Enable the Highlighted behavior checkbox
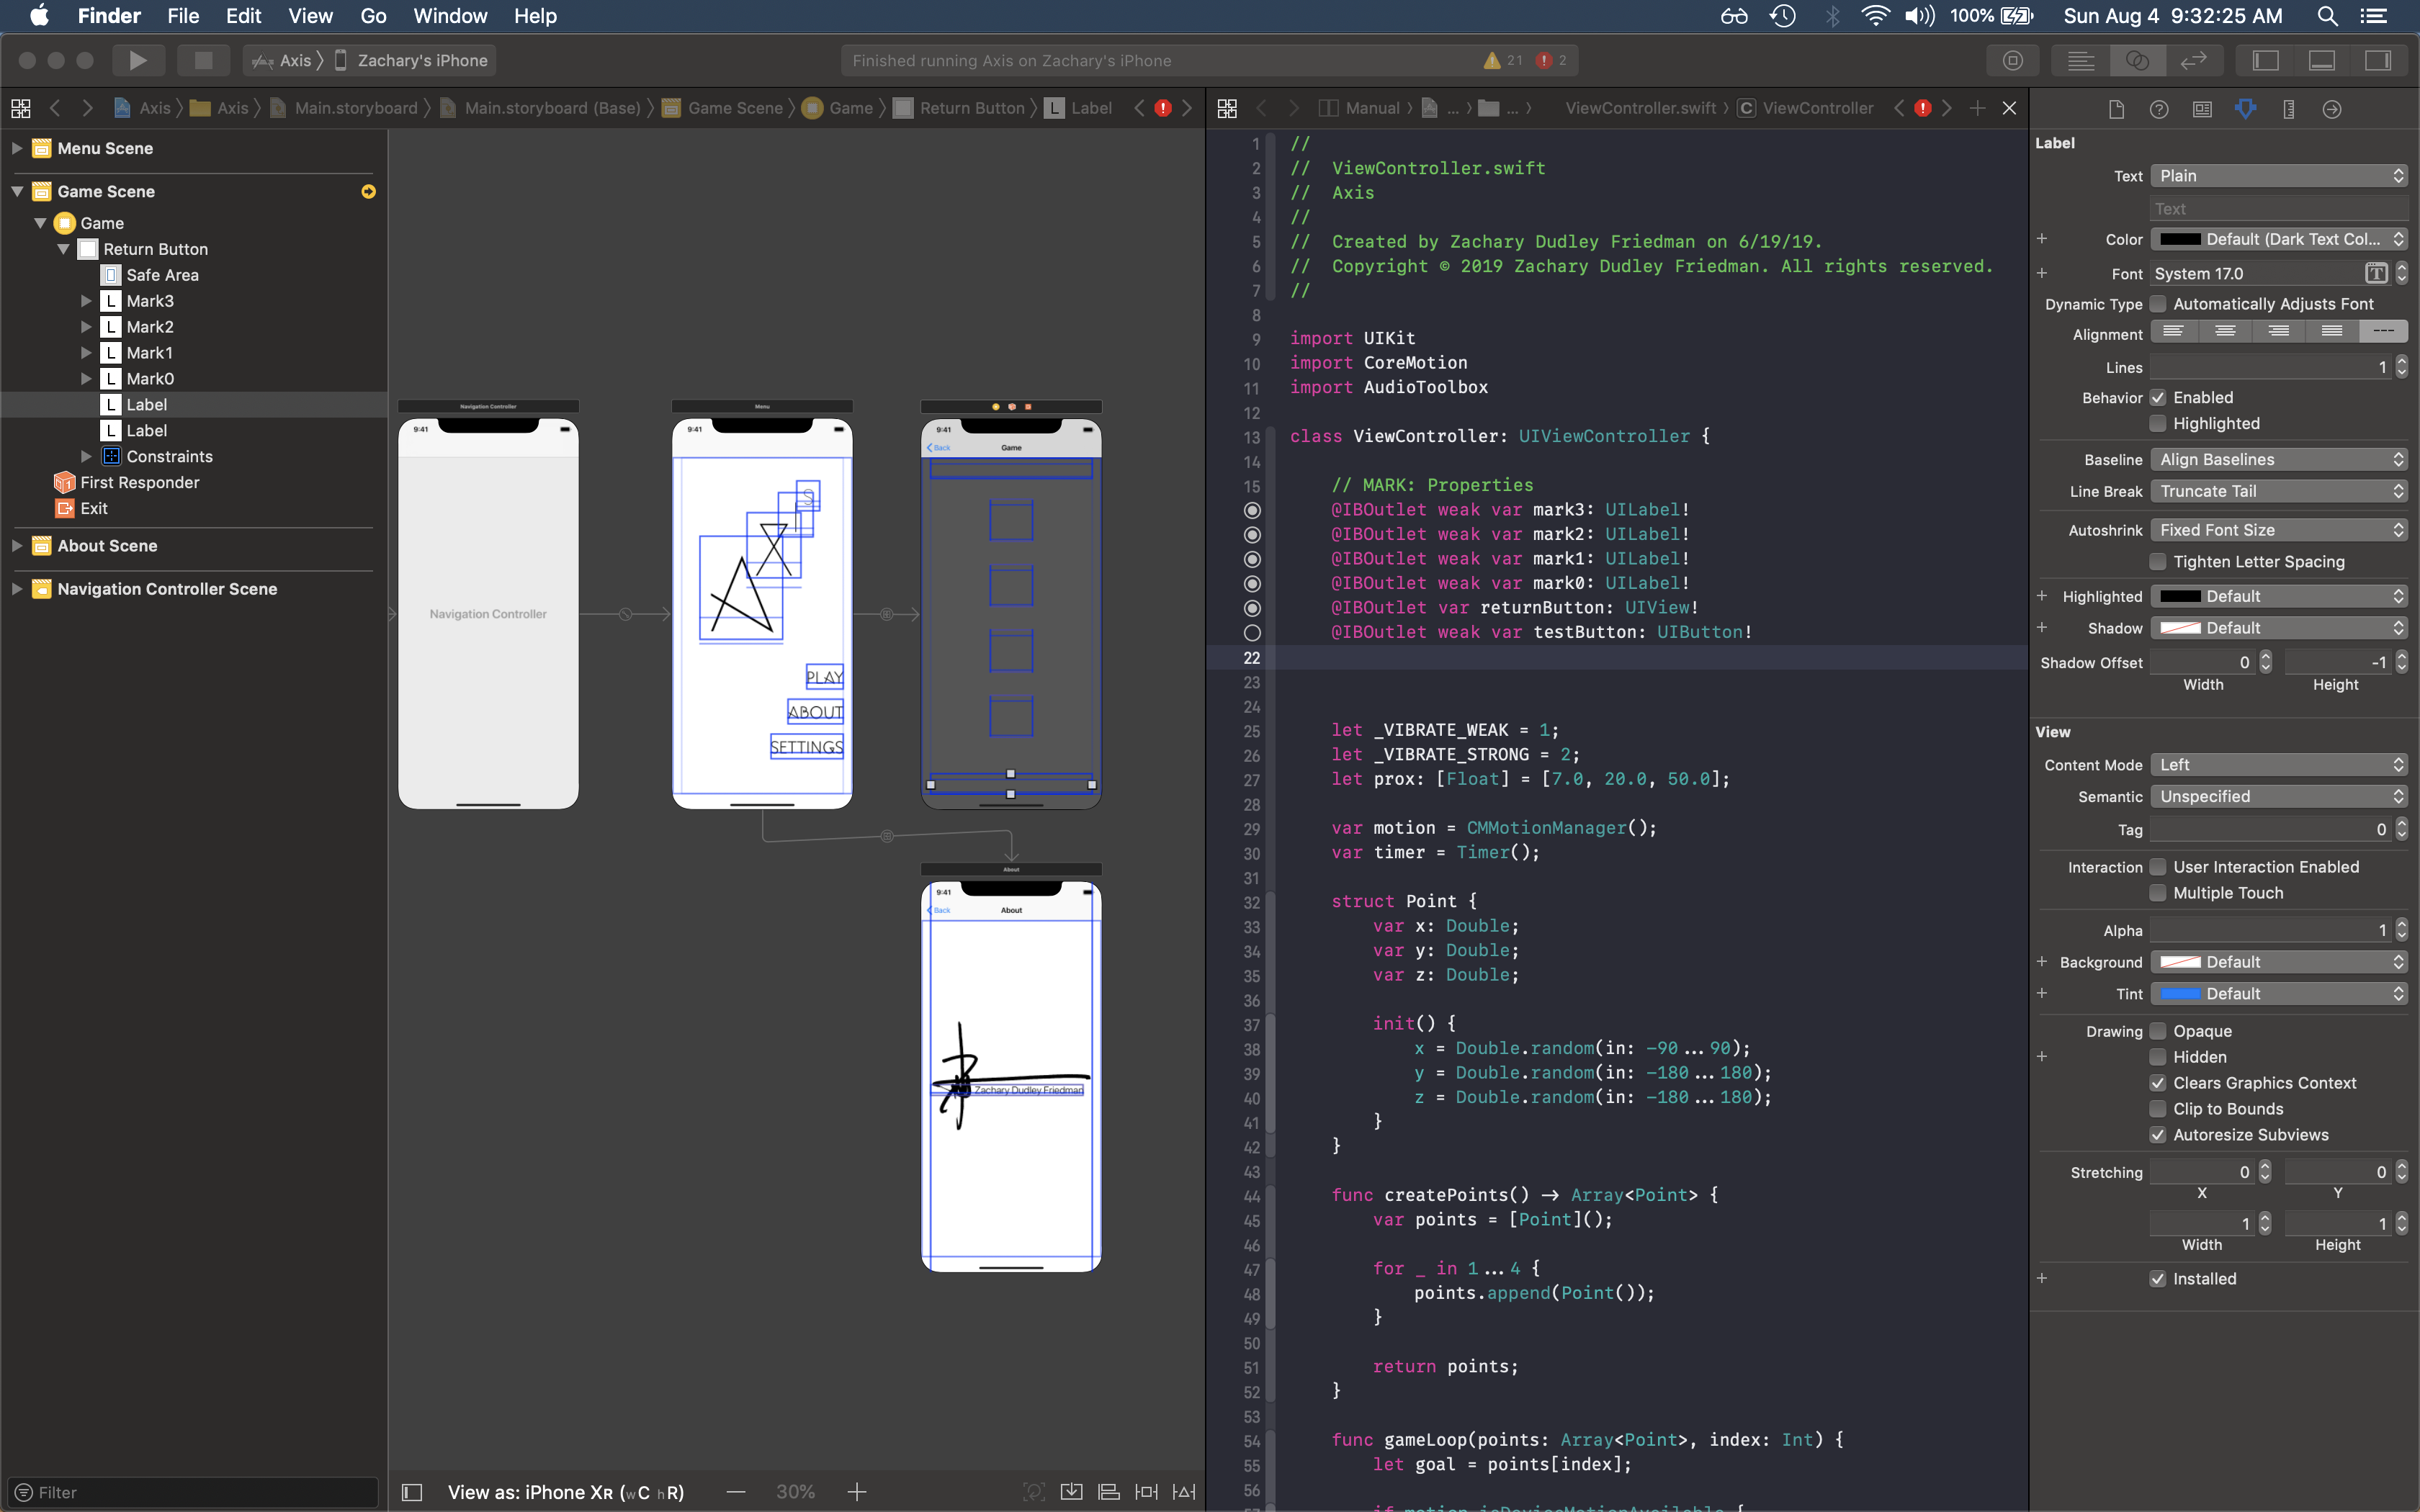Image resolution: width=2420 pixels, height=1512 pixels. (x=2158, y=424)
